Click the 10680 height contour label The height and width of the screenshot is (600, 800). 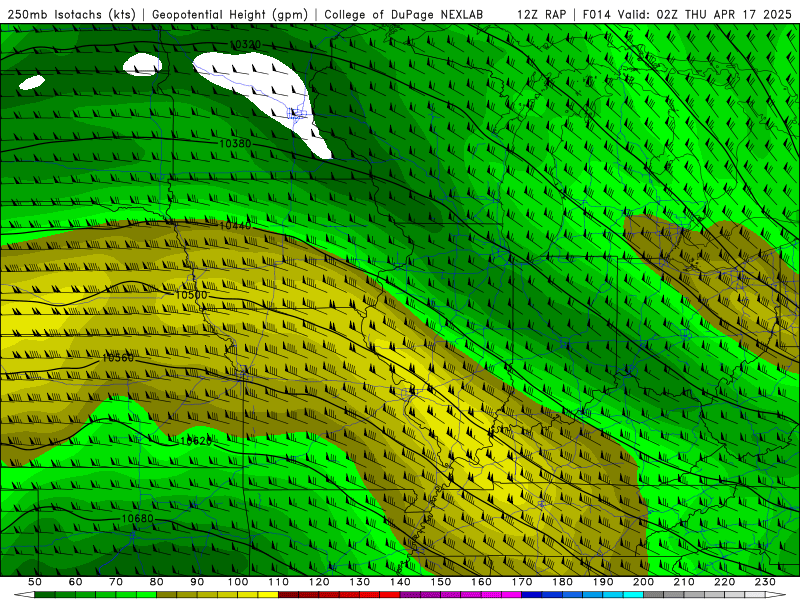(137, 518)
